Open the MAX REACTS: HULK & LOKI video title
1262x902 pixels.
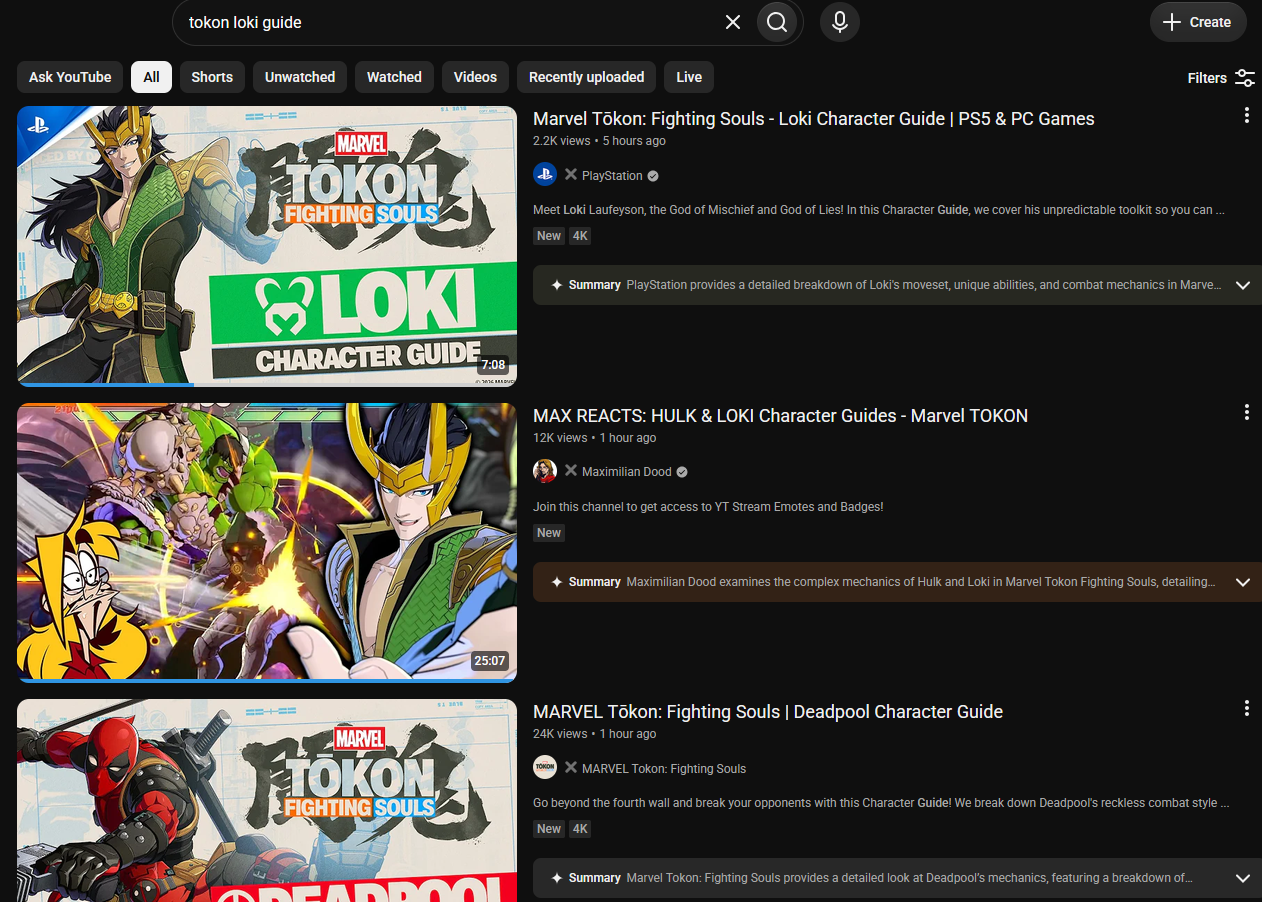[780, 416]
